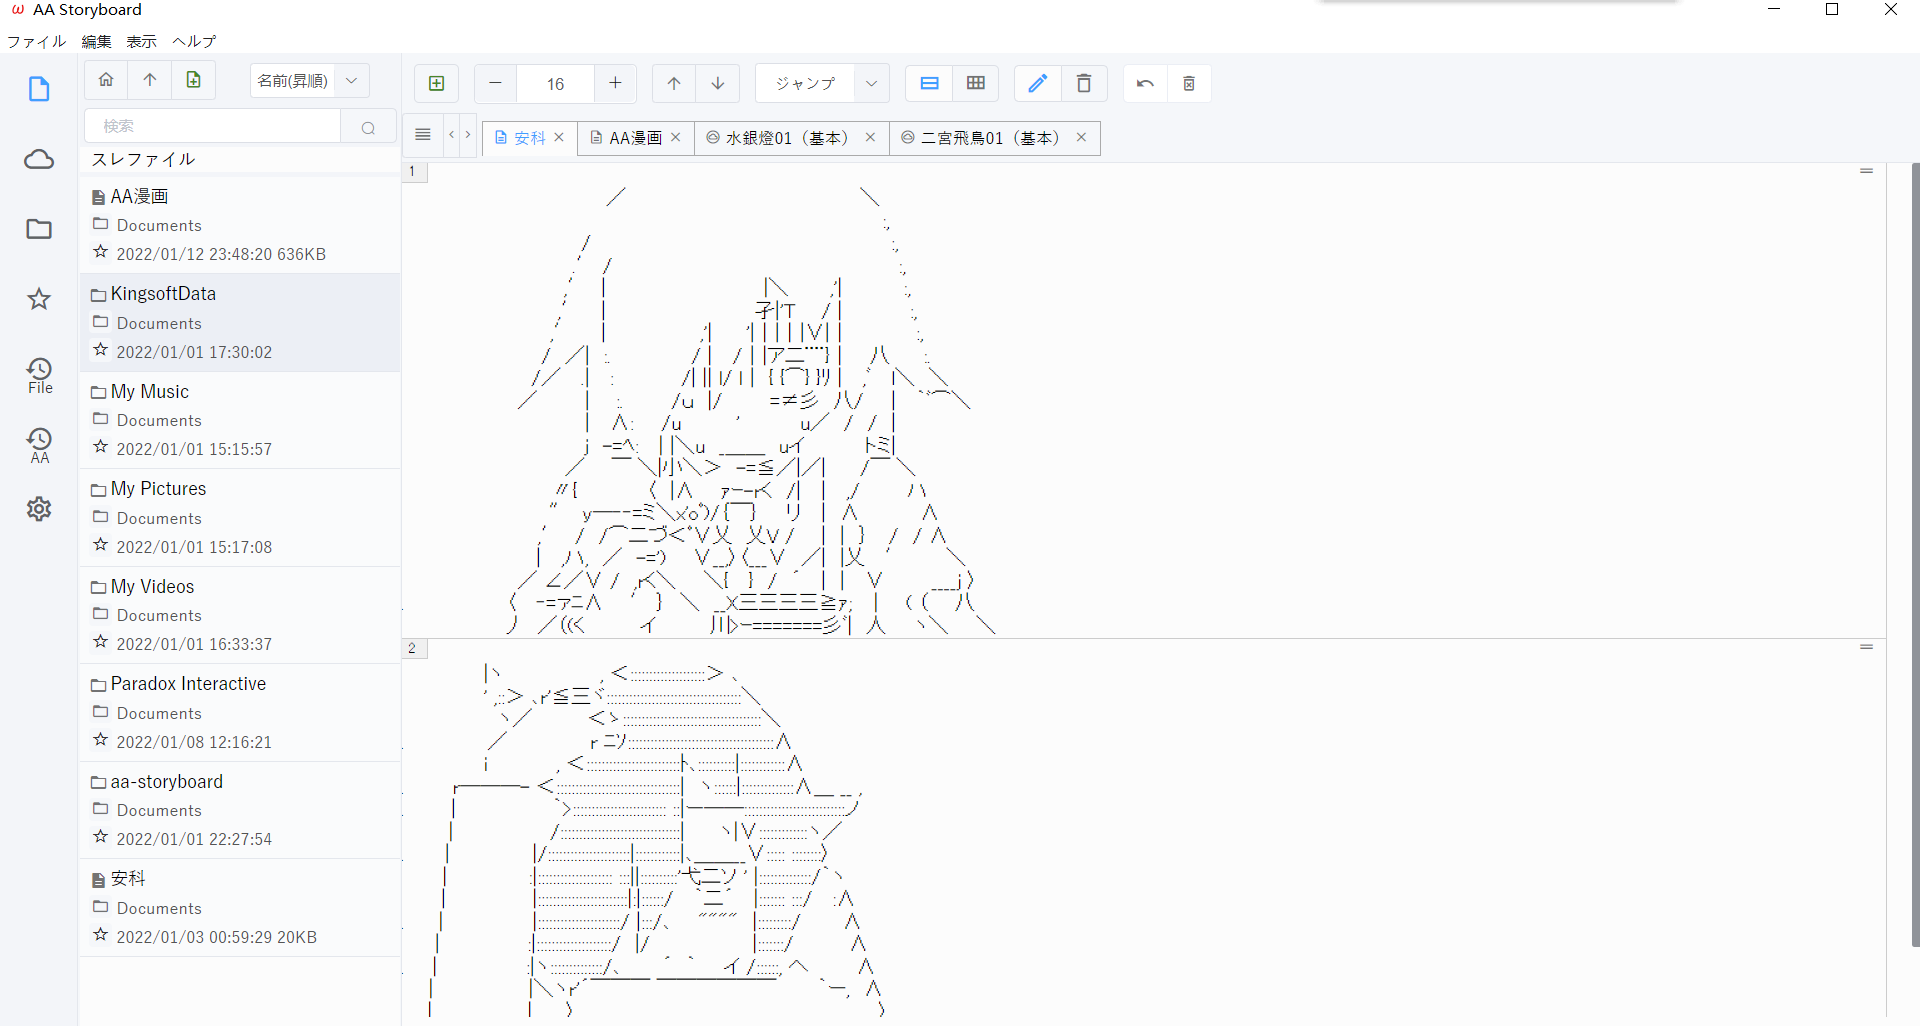Select the pencil edit icon
The image size is (1920, 1026).
(1037, 83)
